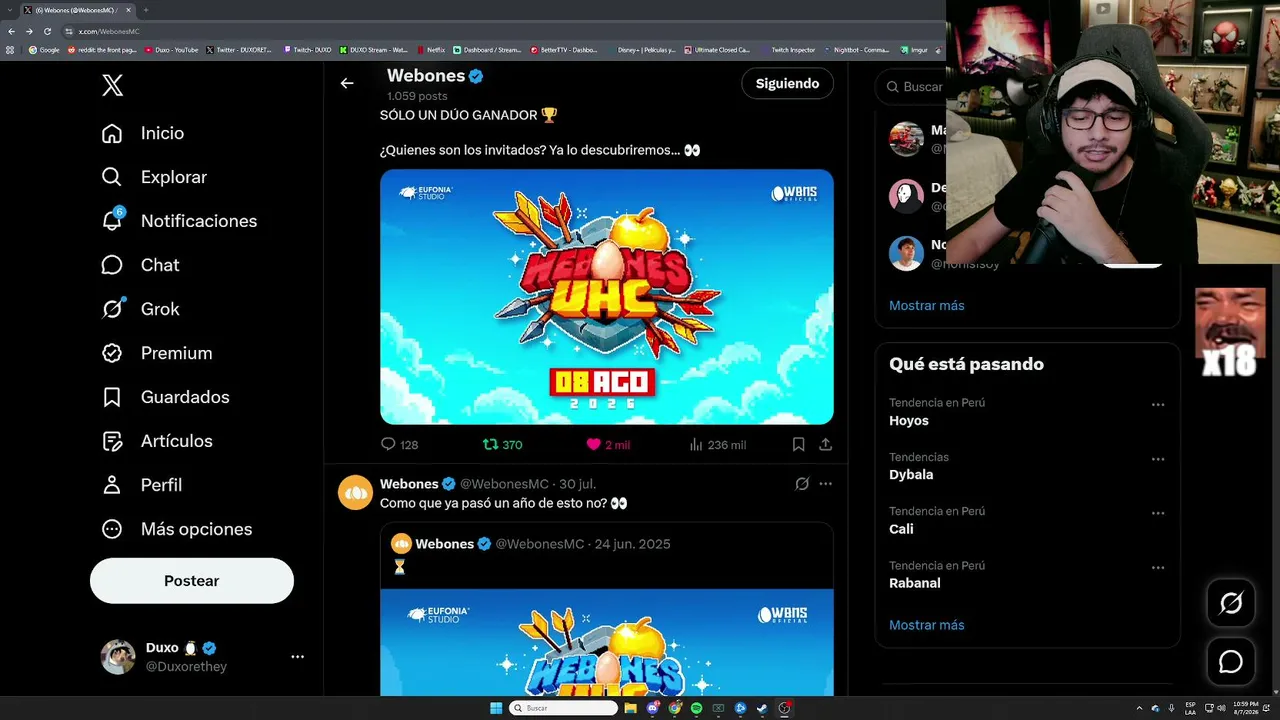Open the Premium sidebar item

click(x=157, y=353)
